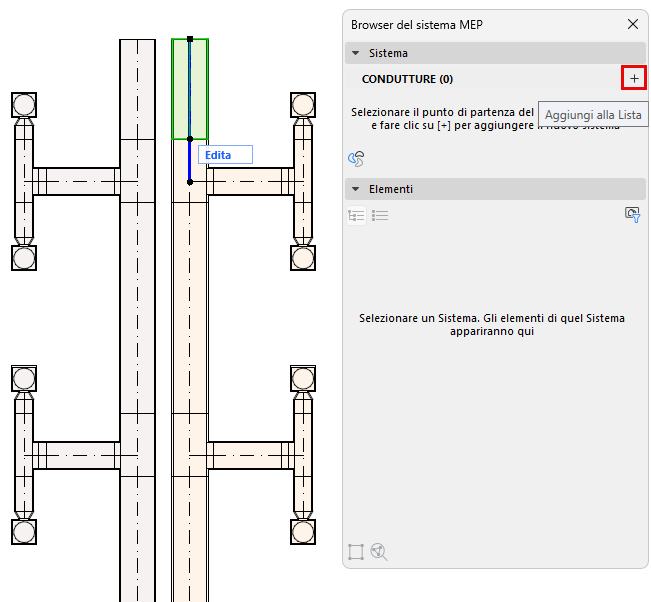Collapse the Elementi section
Screen dimensions: 651x602
(x=355, y=189)
